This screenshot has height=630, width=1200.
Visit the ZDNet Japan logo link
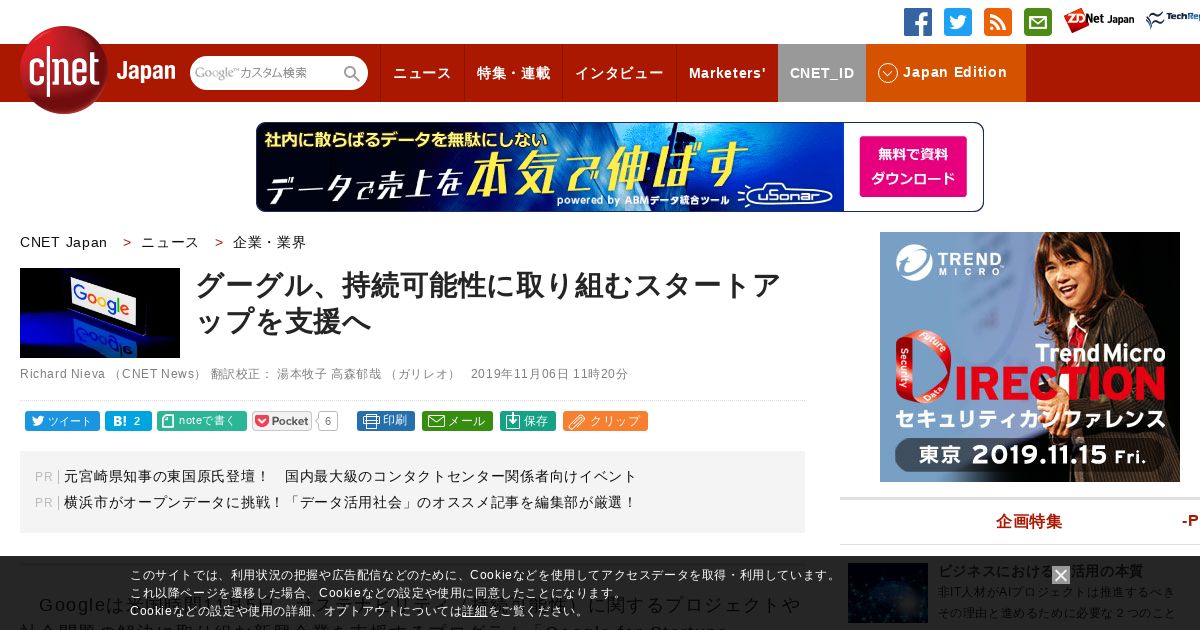tap(1099, 20)
